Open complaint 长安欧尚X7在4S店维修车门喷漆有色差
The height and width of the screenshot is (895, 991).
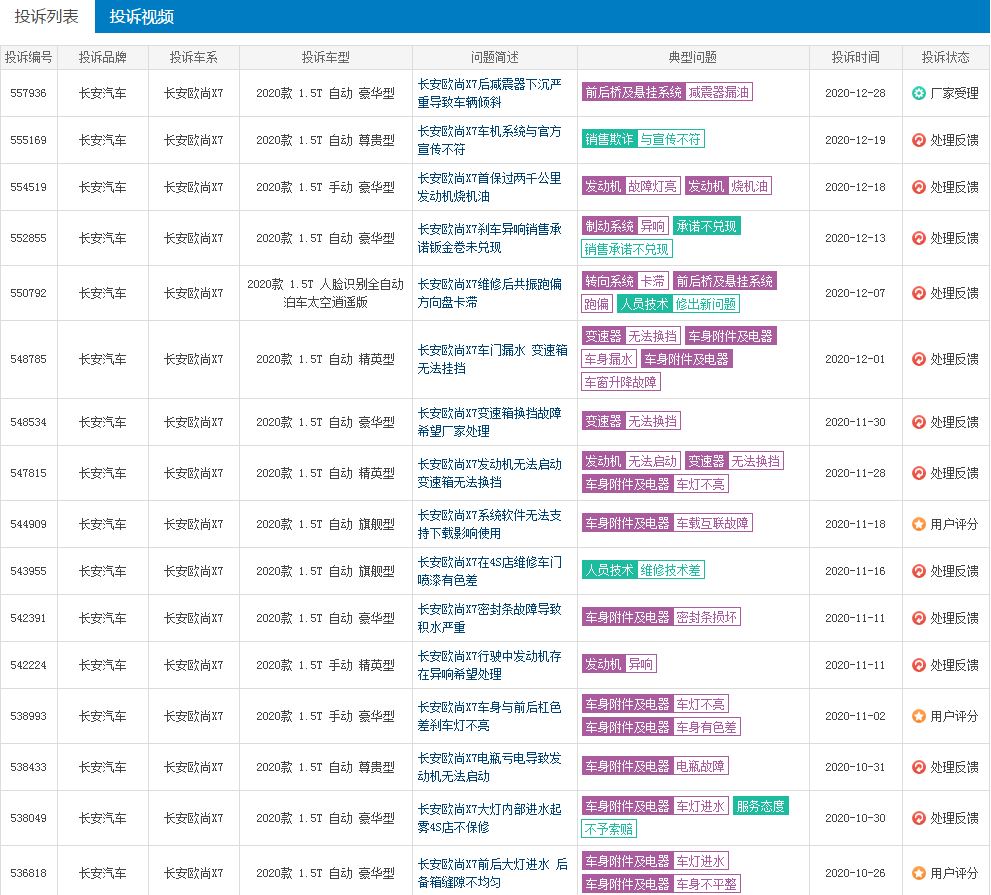(x=490, y=571)
